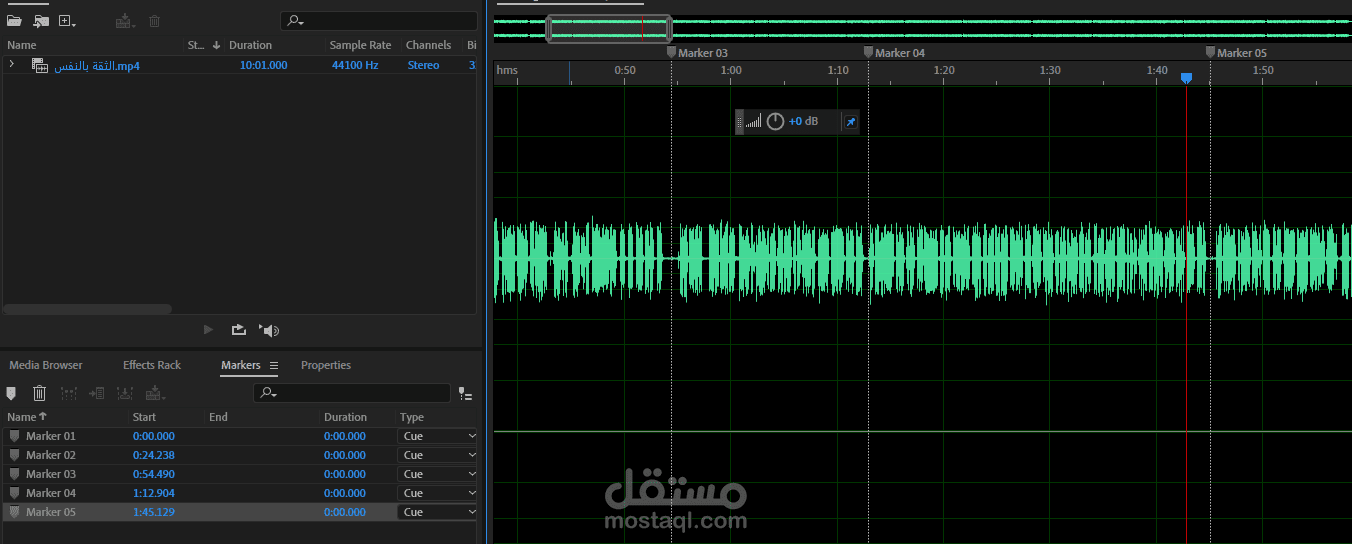Open the Markers panel hamburger menu

point(274,366)
